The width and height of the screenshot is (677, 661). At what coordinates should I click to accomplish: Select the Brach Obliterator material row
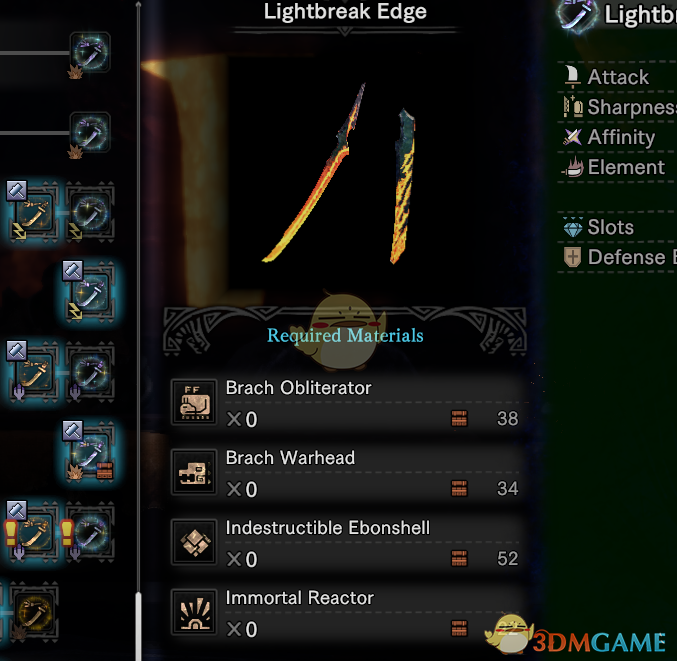[347, 403]
